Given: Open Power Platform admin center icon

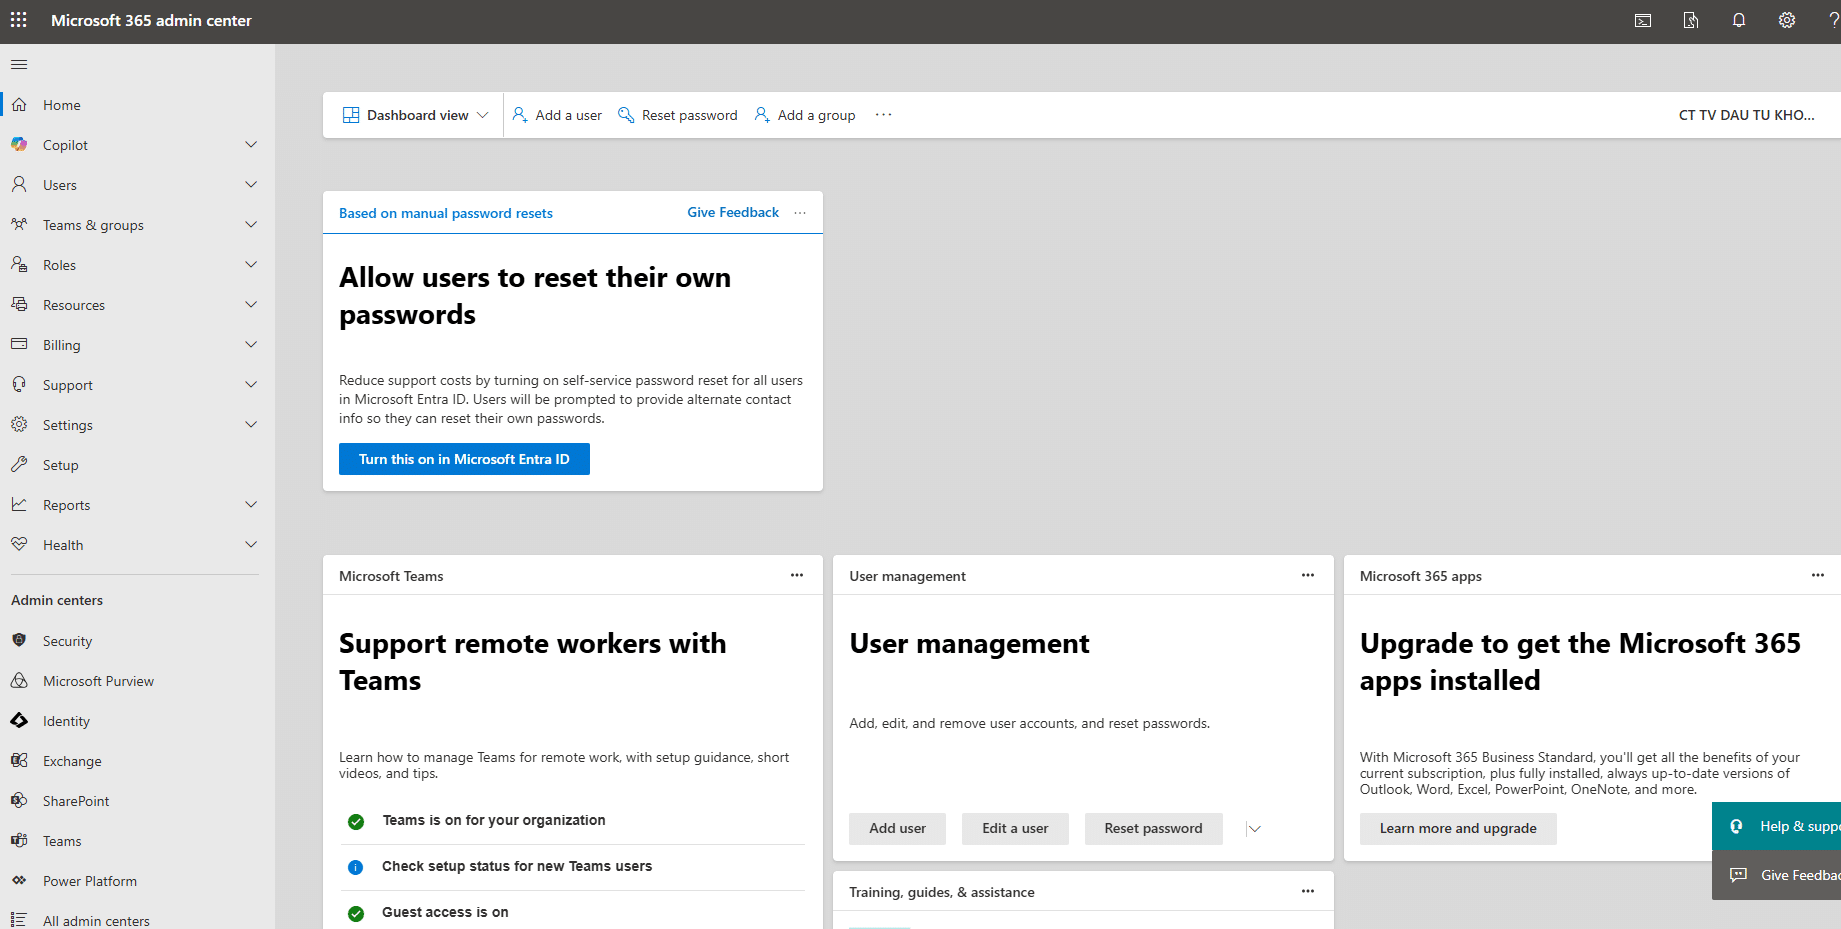Looking at the screenshot, I should click(x=19, y=881).
